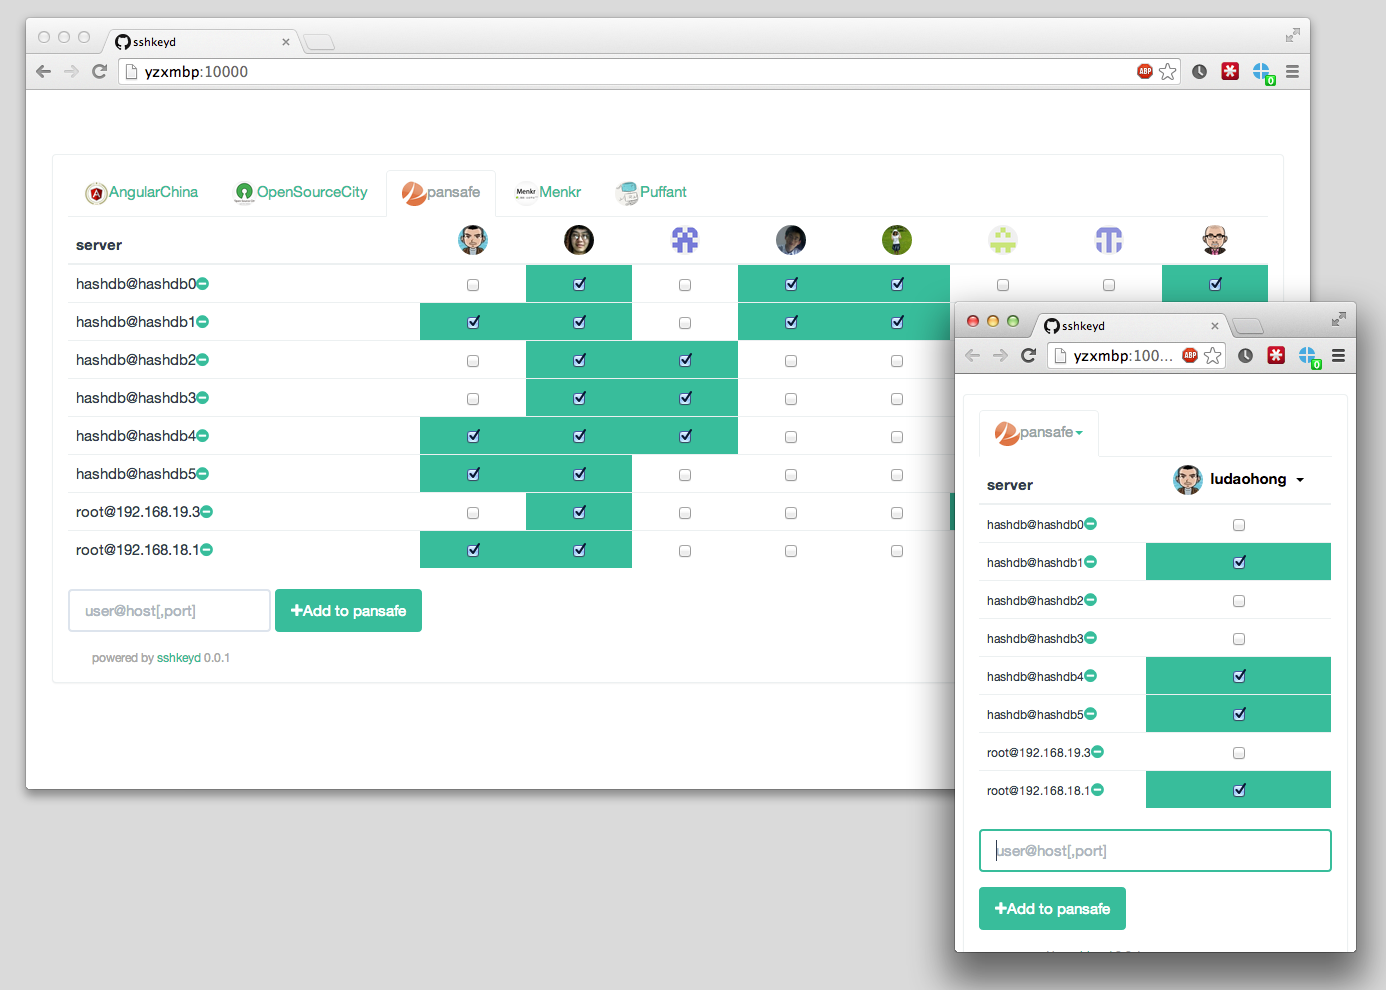Image resolution: width=1386 pixels, height=990 pixels.
Task: Check third user checkbox for hashdb@hashdb5
Action: [685, 475]
